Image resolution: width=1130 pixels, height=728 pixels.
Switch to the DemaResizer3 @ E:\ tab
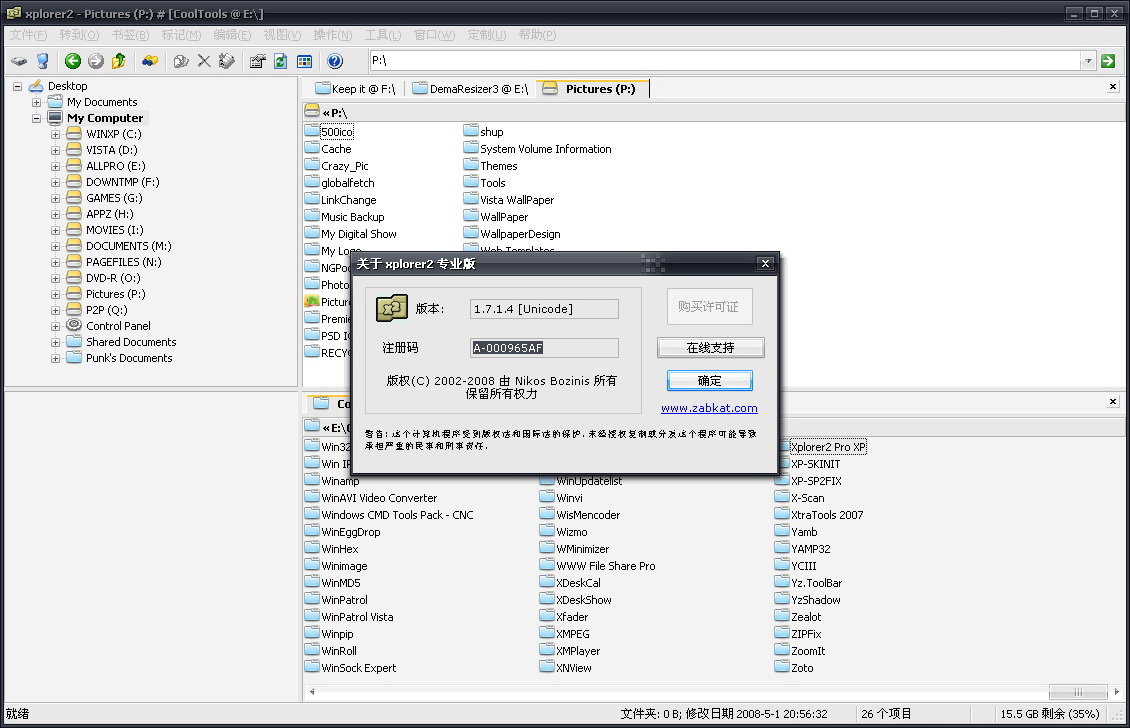tap(470, 89)
